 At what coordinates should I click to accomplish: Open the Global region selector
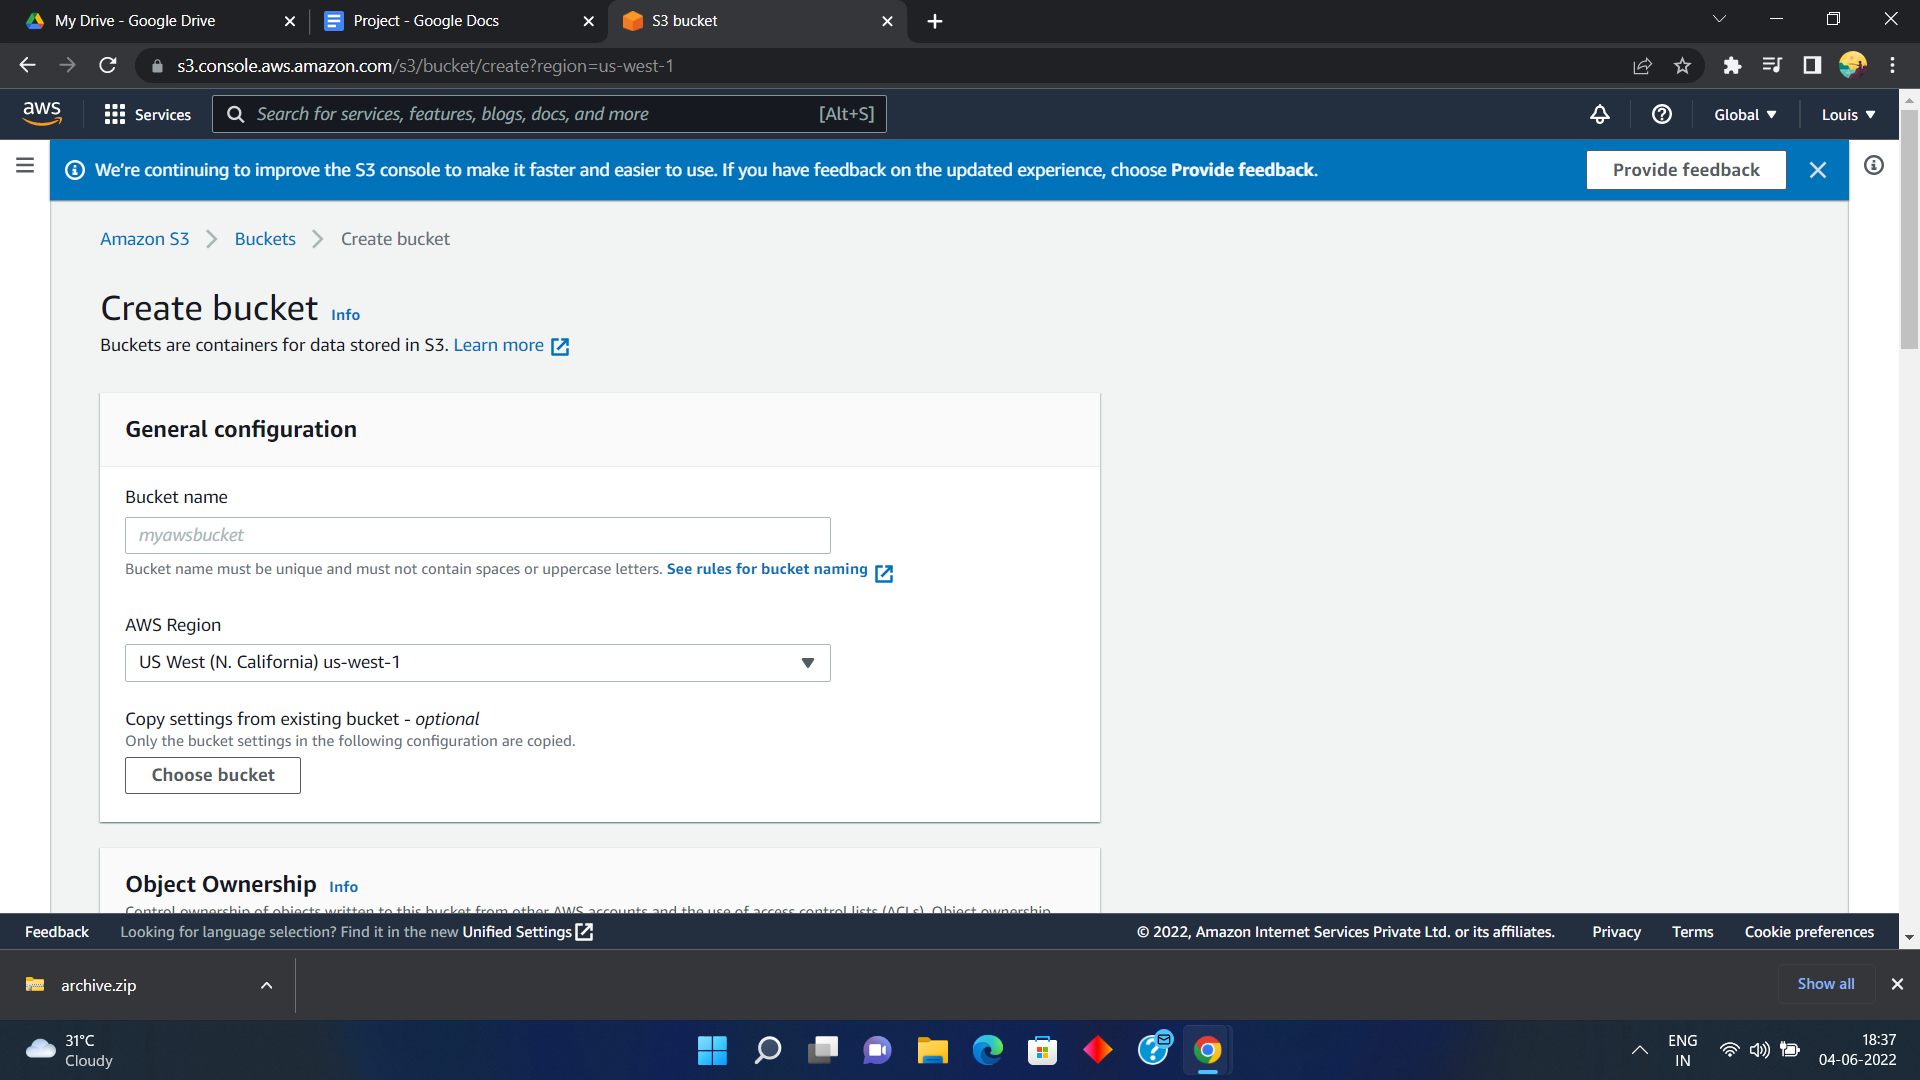click(1745, 114)
